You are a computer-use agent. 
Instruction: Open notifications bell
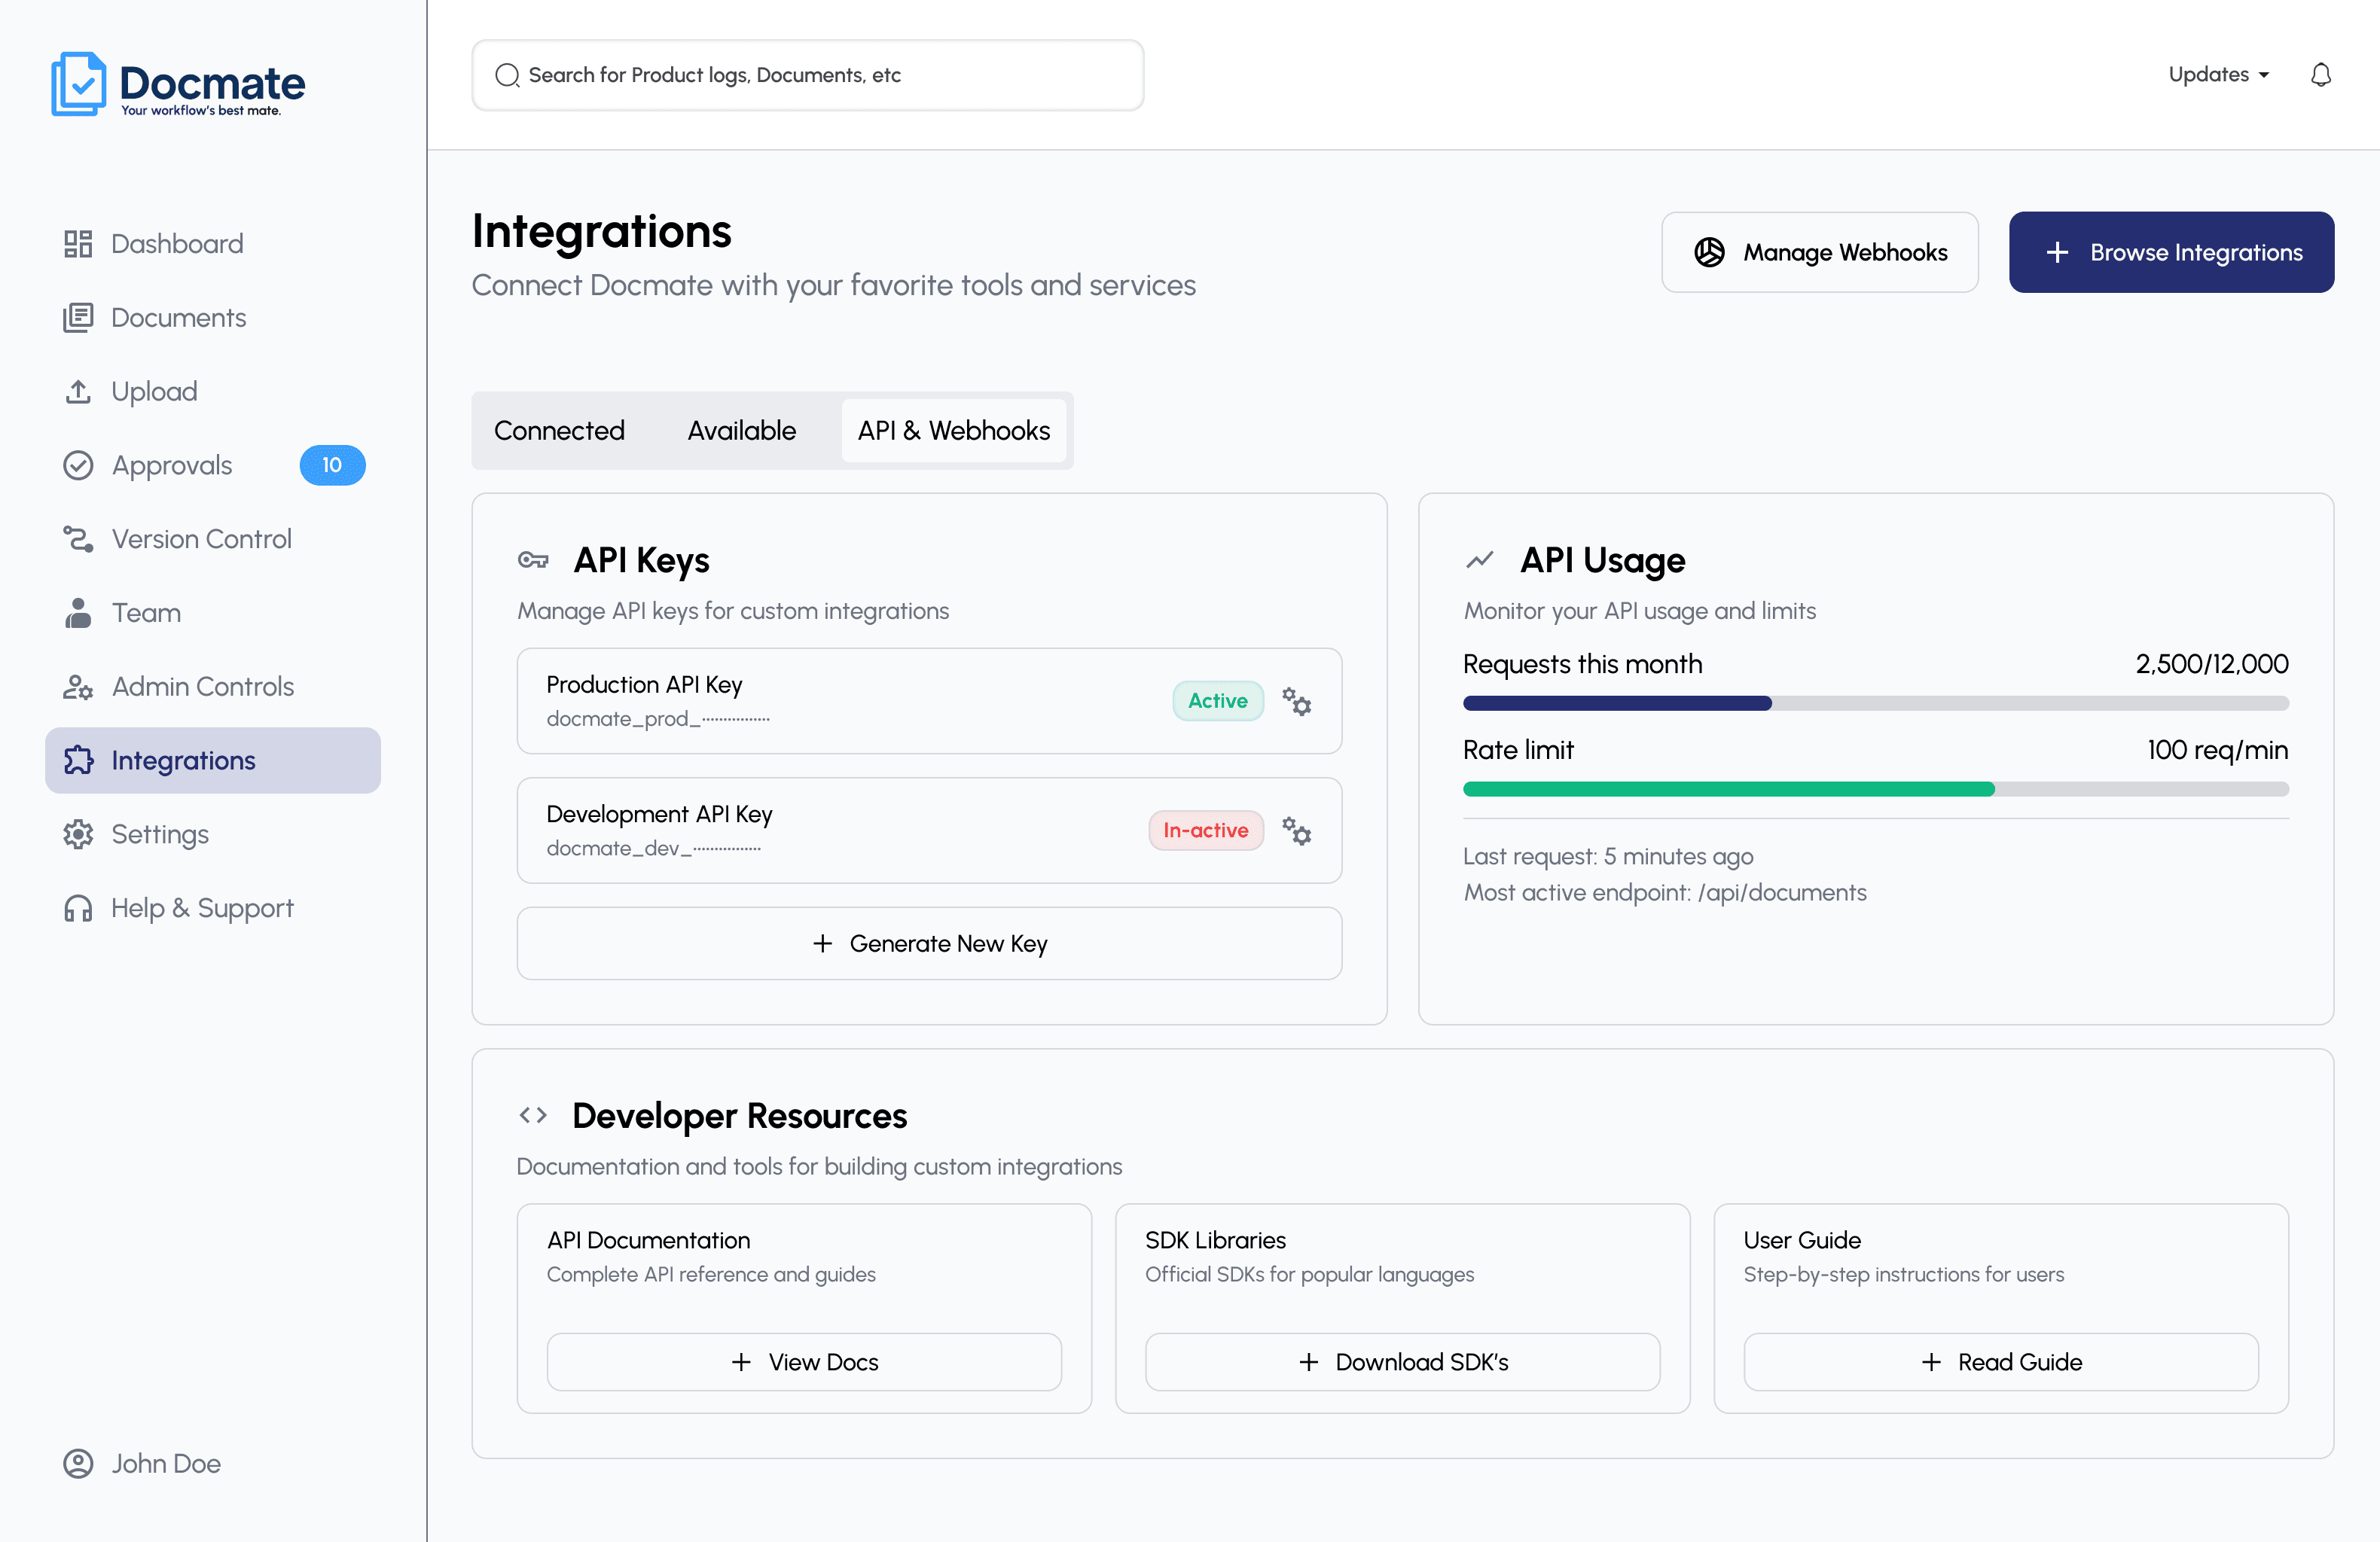coord(2320,75)
